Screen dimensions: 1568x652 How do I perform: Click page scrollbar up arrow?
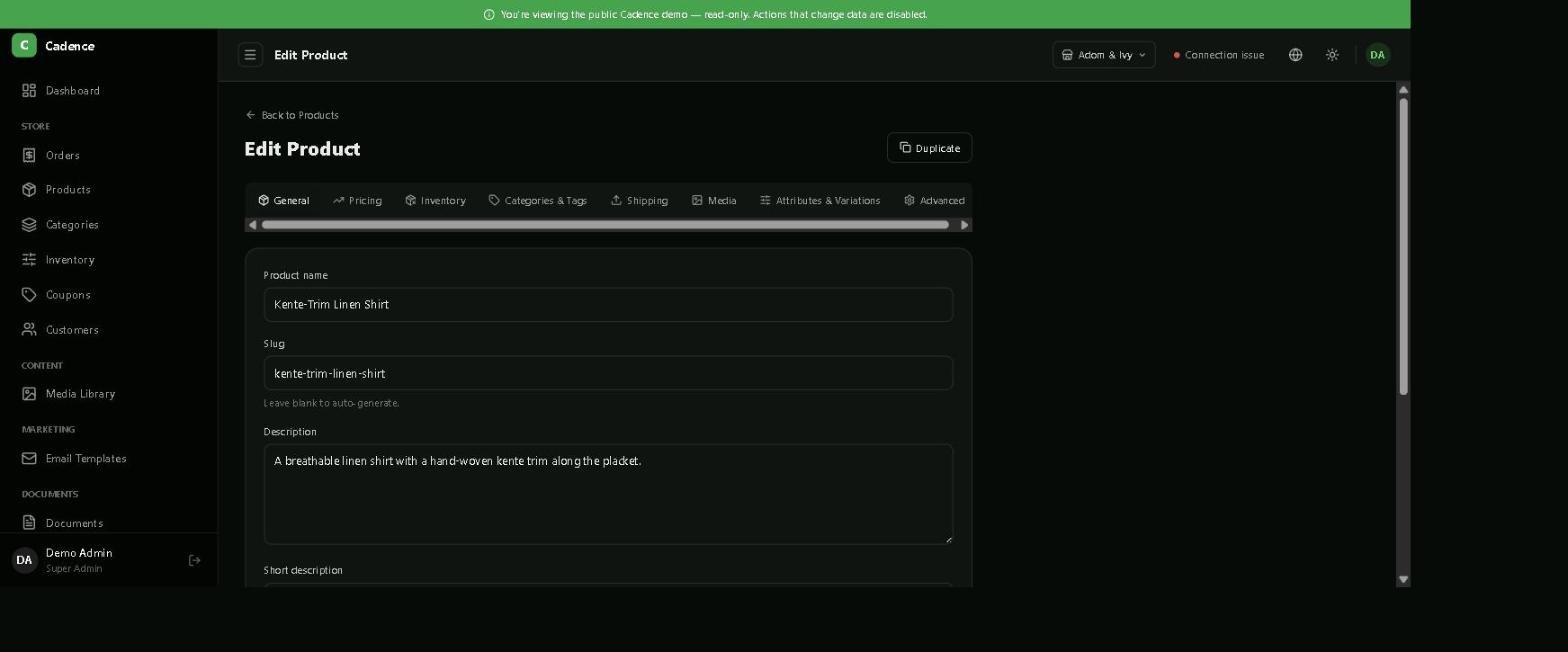1403,90
